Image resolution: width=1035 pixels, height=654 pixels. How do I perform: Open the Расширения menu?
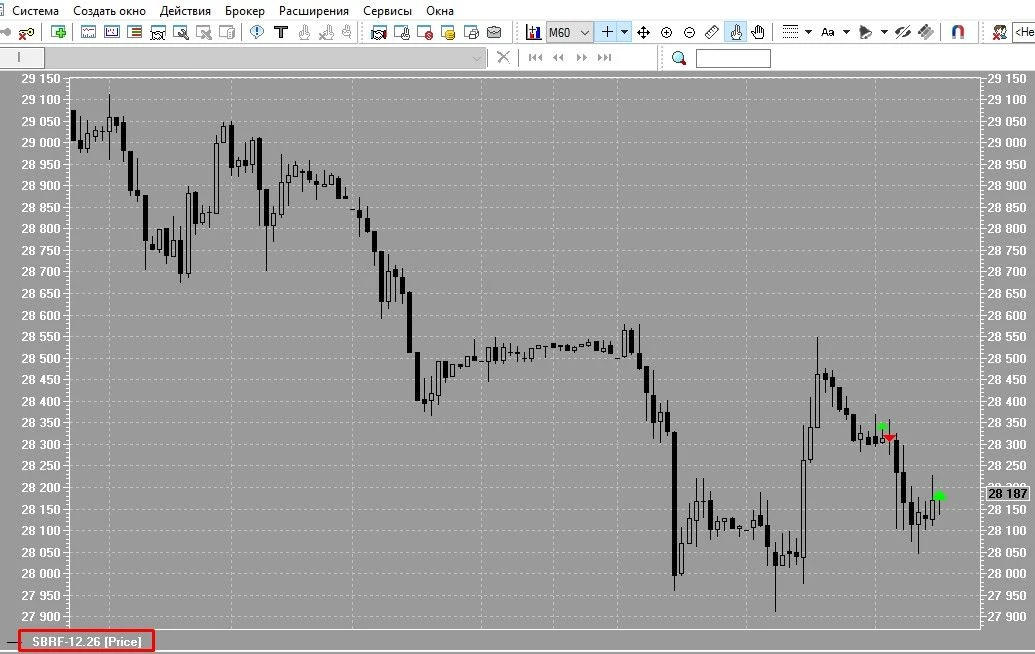tap(314, 11)
